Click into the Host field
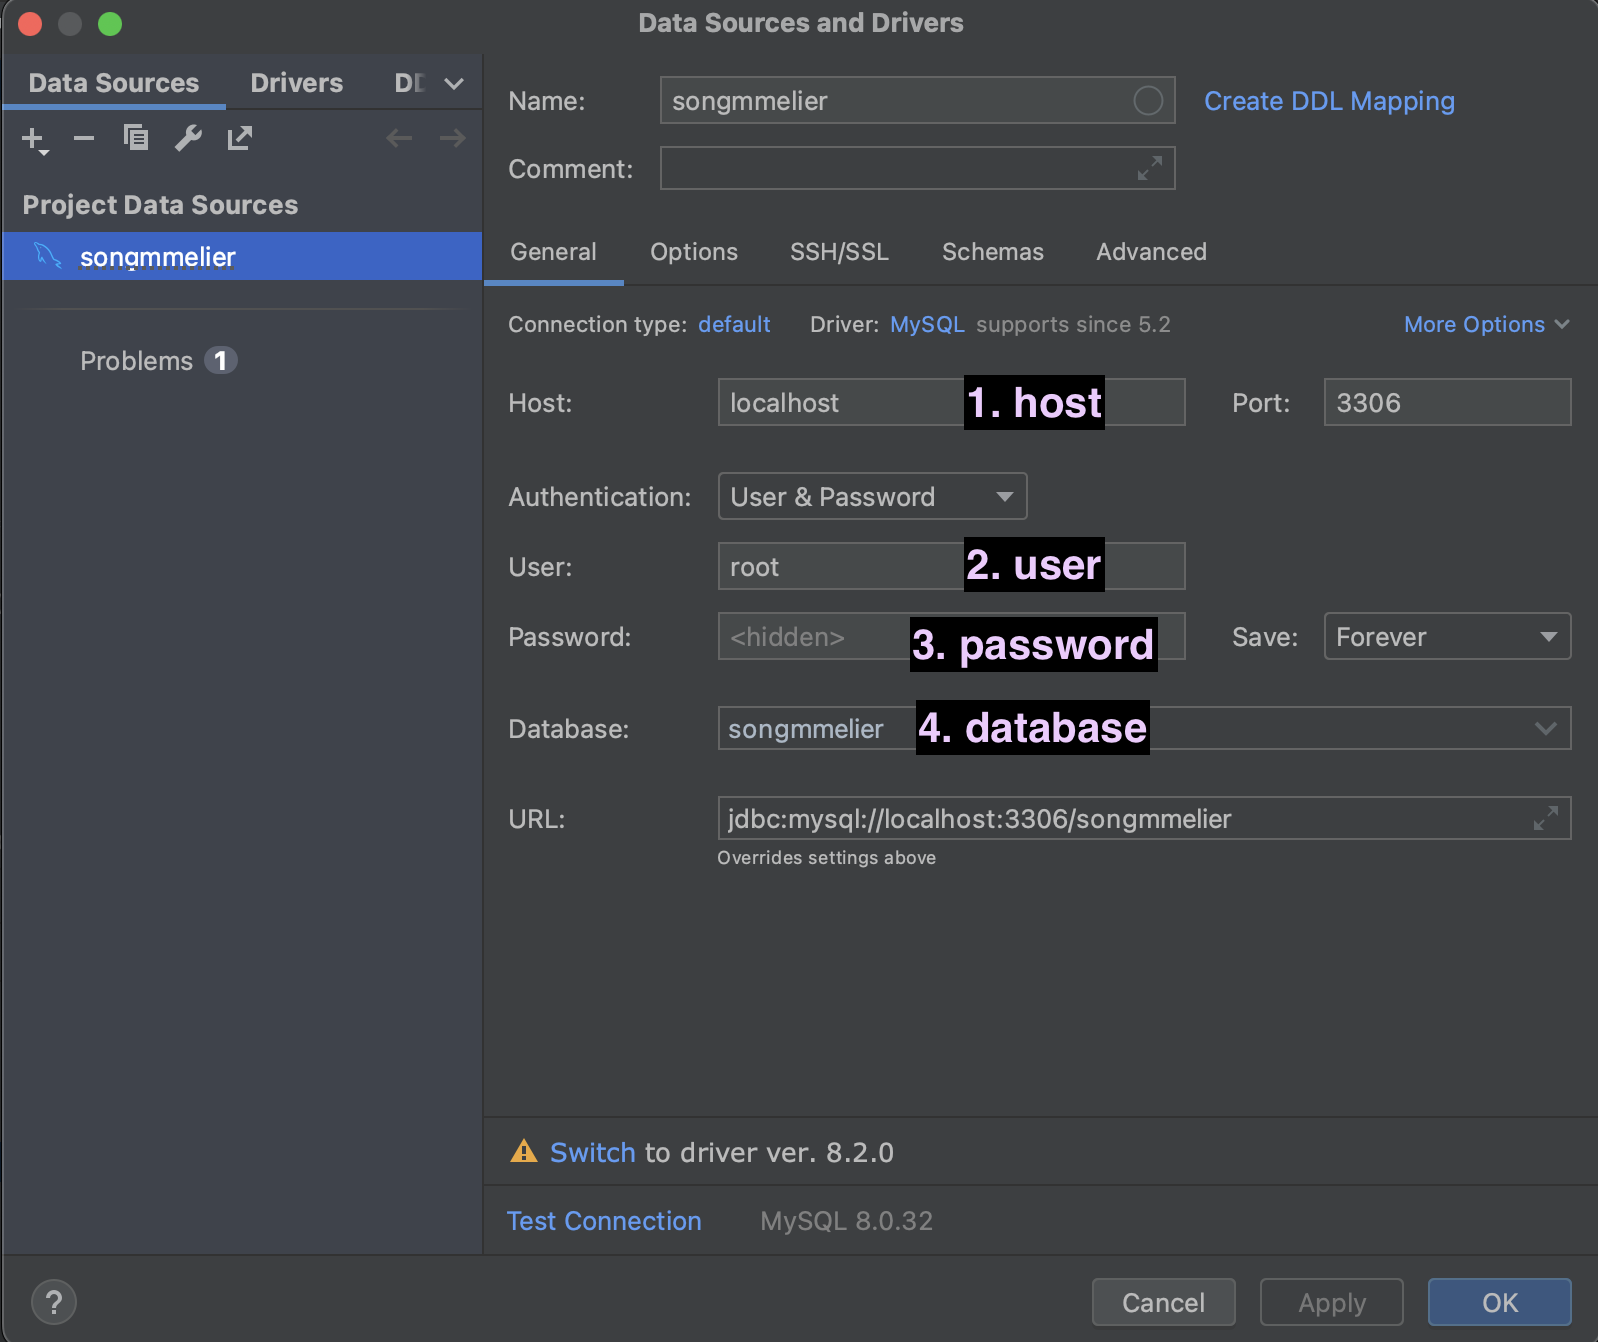The image size is (1598, 1342). [951, 402]
